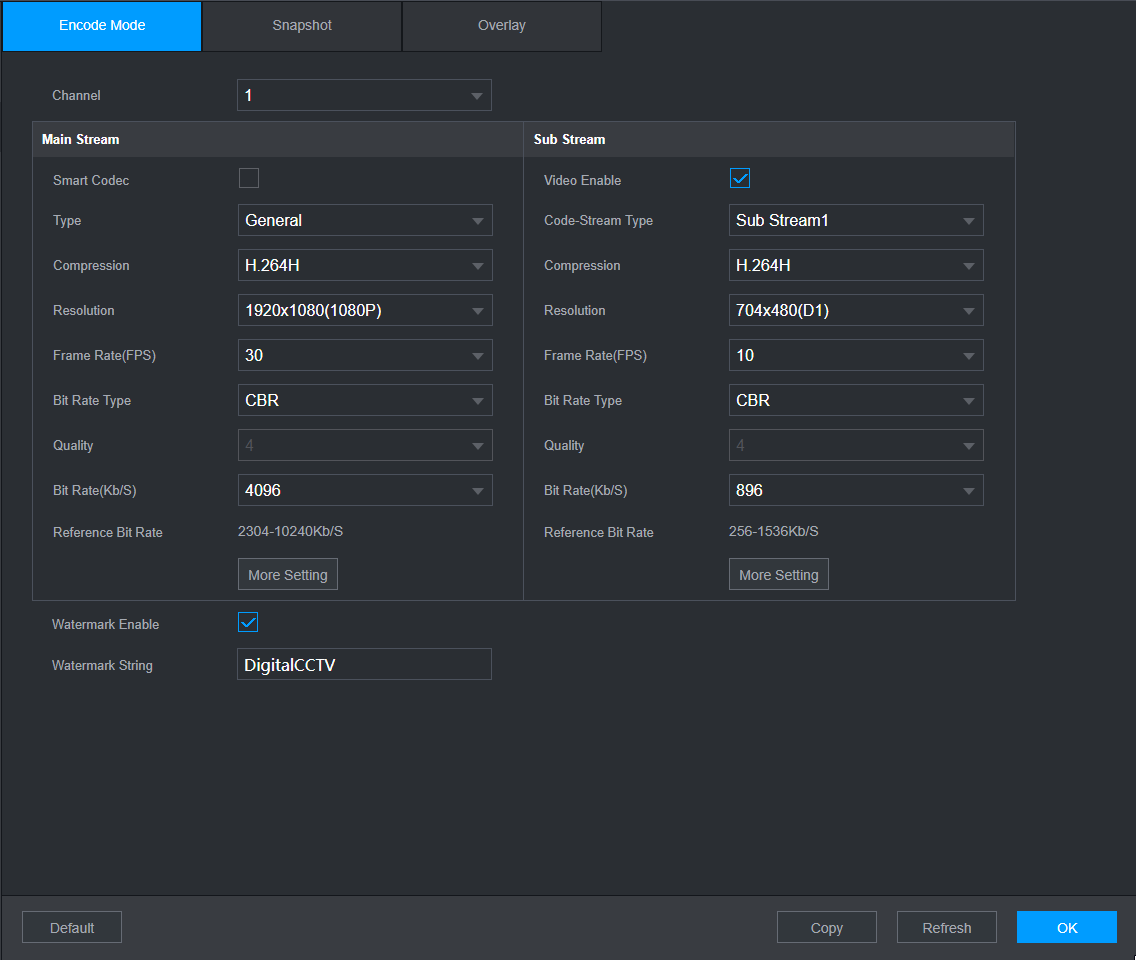Screen dimensions: 1136x960
Task: Change Sub Stream Resolution from 704x480
Action: (x=856, y=310)
